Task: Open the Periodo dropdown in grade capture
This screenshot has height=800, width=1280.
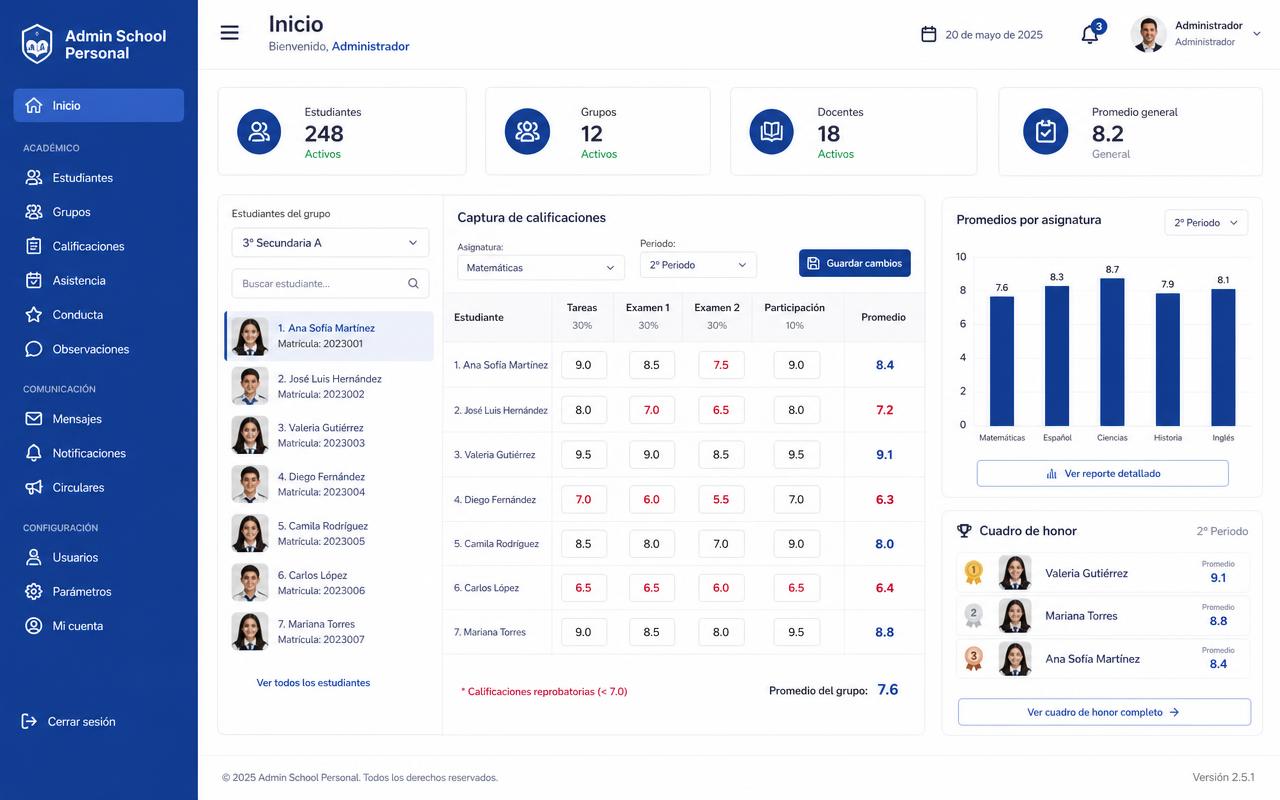Action: coord(698,265)
